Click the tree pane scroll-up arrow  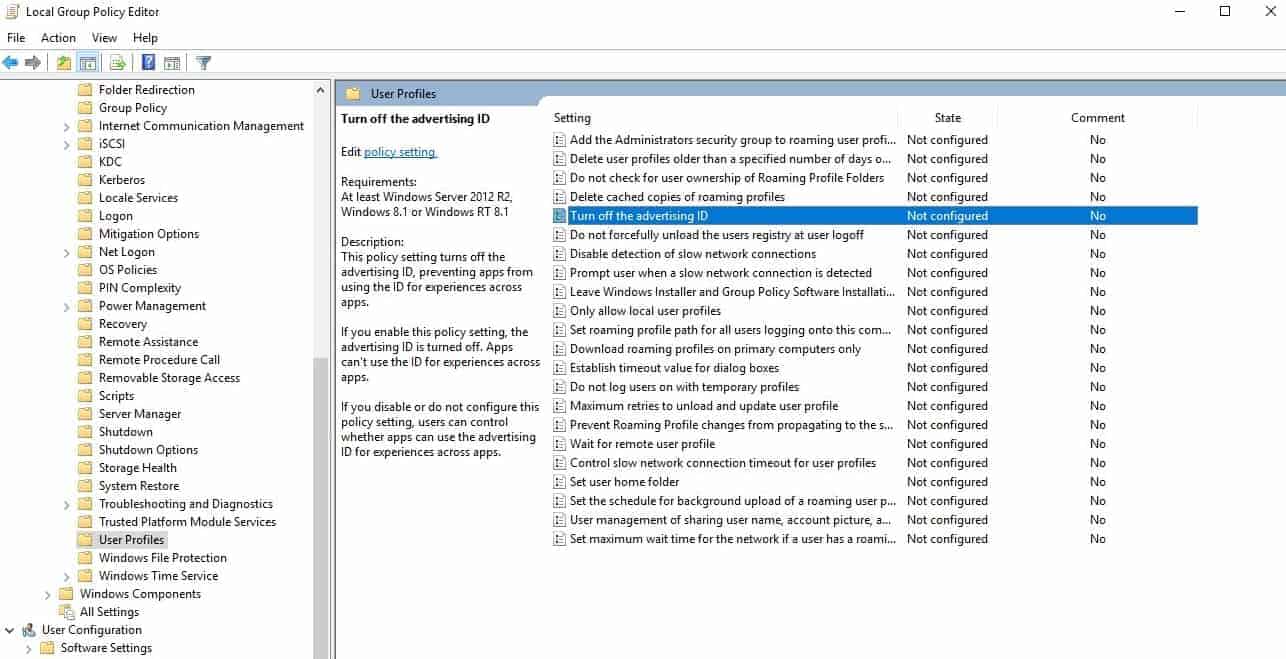point(320,90)
